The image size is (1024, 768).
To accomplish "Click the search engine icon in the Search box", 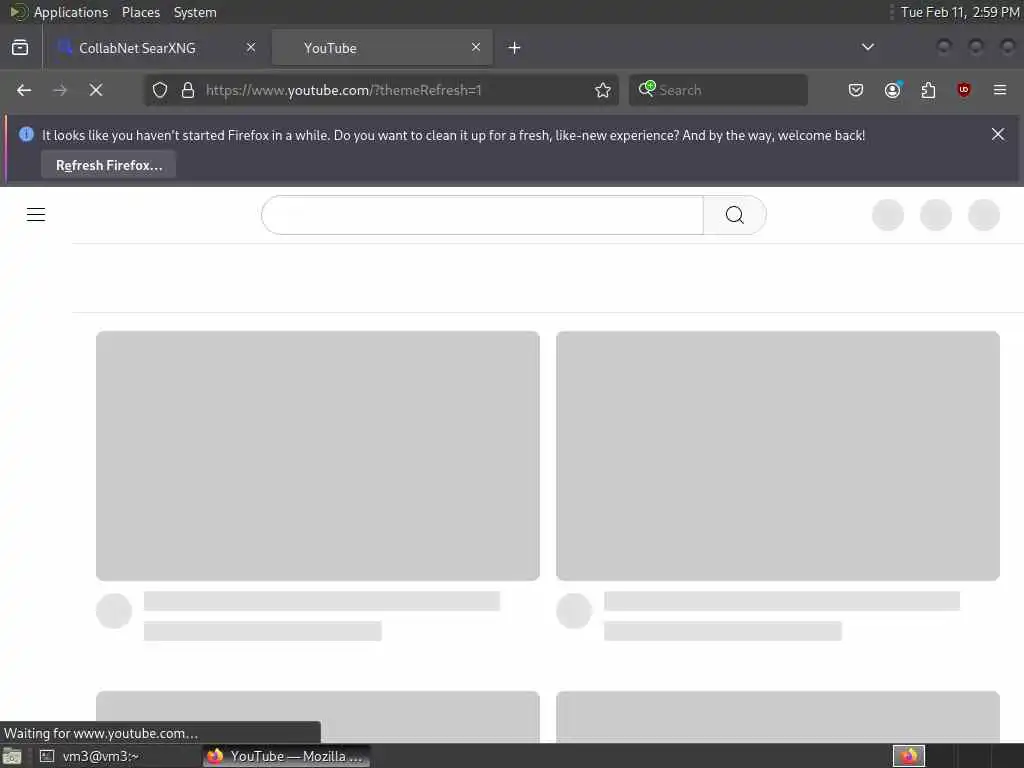I will point(647,89).
